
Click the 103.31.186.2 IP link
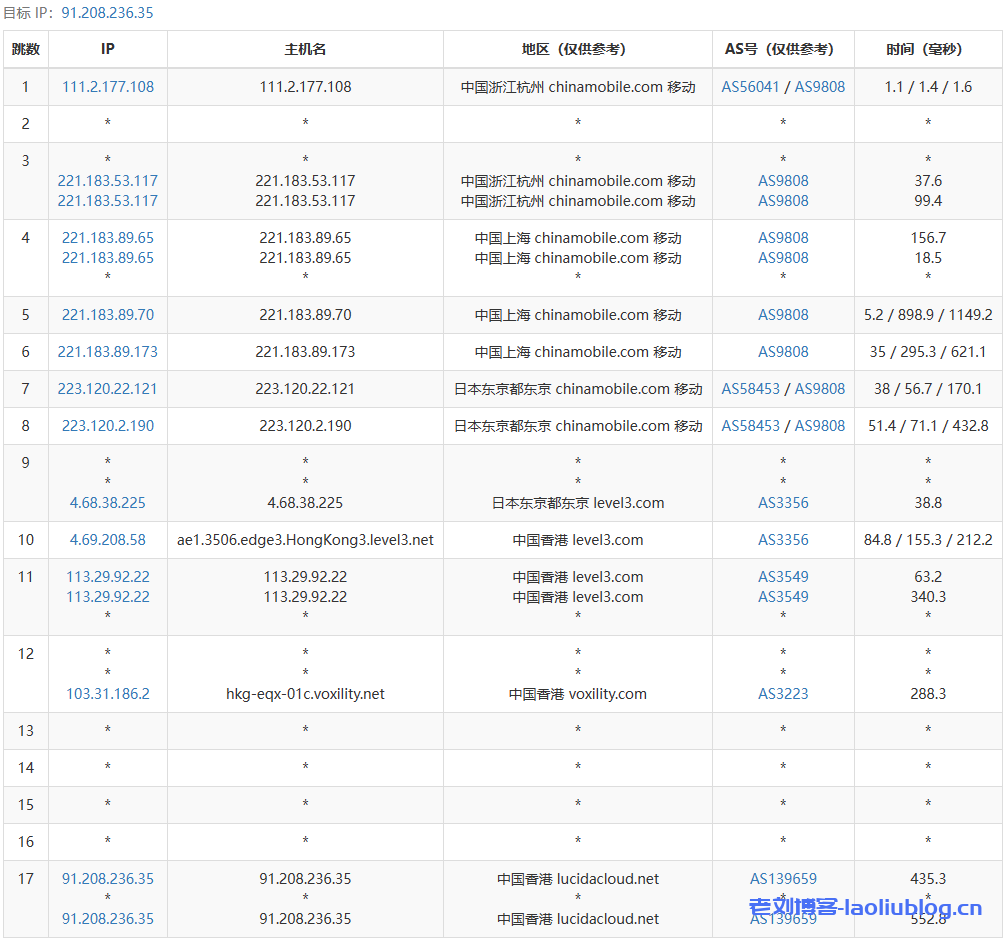coord(108,694)
